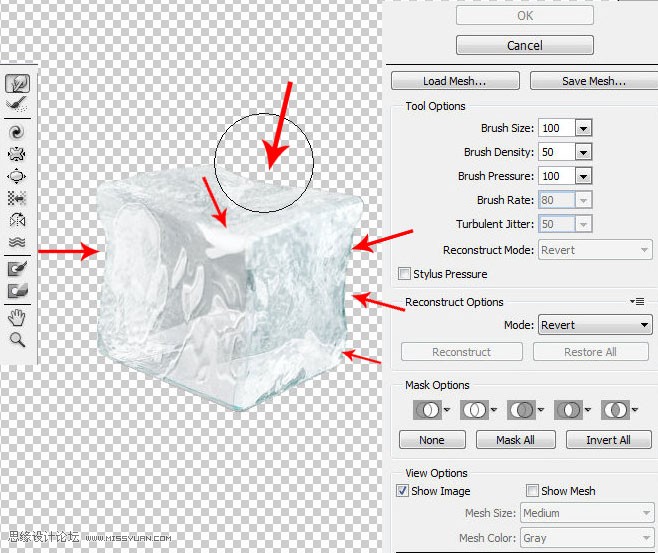Viewport: 658px width, 553px height.
Task: Click the Cancel button
Action: pos(525,45)
